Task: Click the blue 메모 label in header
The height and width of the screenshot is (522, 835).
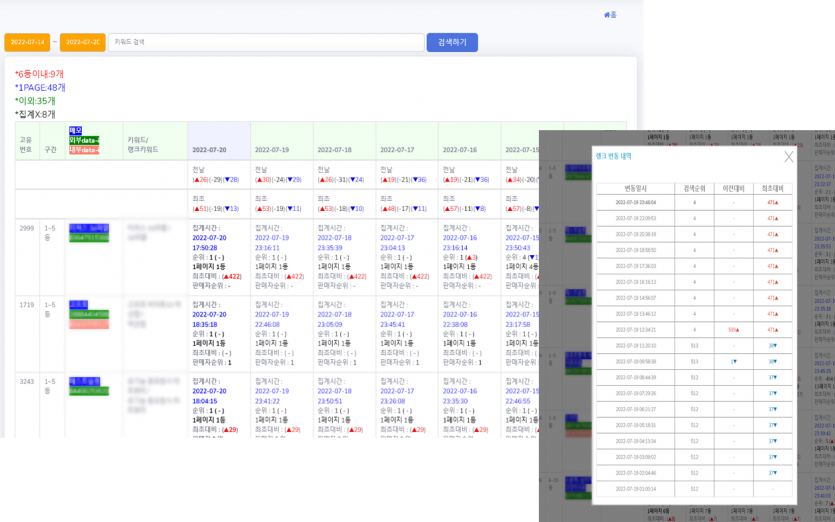Action: (76, 130)
